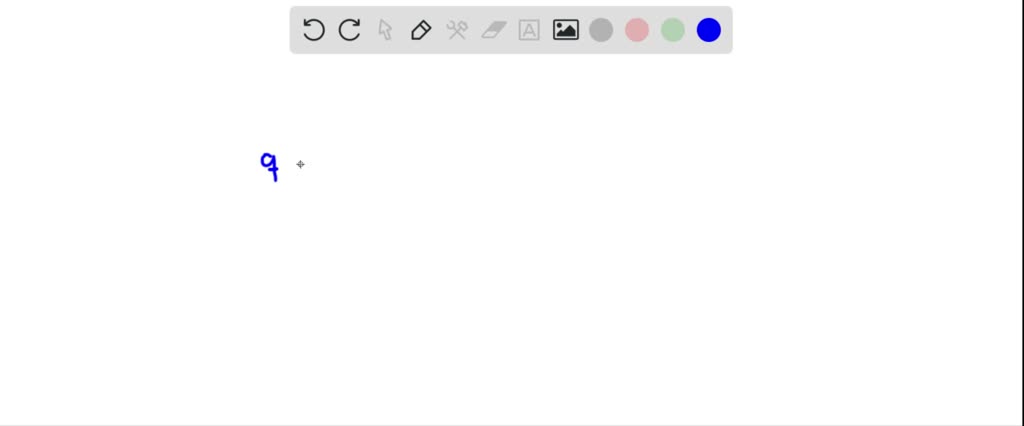The width and height of the screenshot is (1024, 426).
Task: Undo the last whiteboard stroke
Action: click(313, 30)
